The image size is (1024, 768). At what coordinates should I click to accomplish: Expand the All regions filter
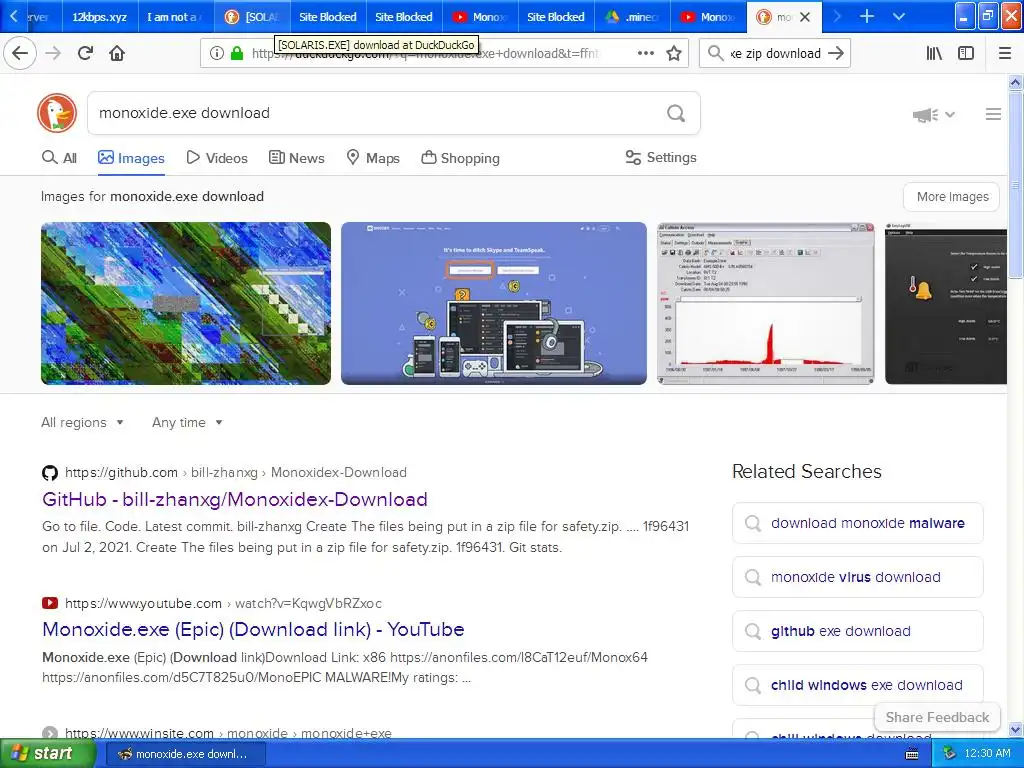[x=82, y=423]
